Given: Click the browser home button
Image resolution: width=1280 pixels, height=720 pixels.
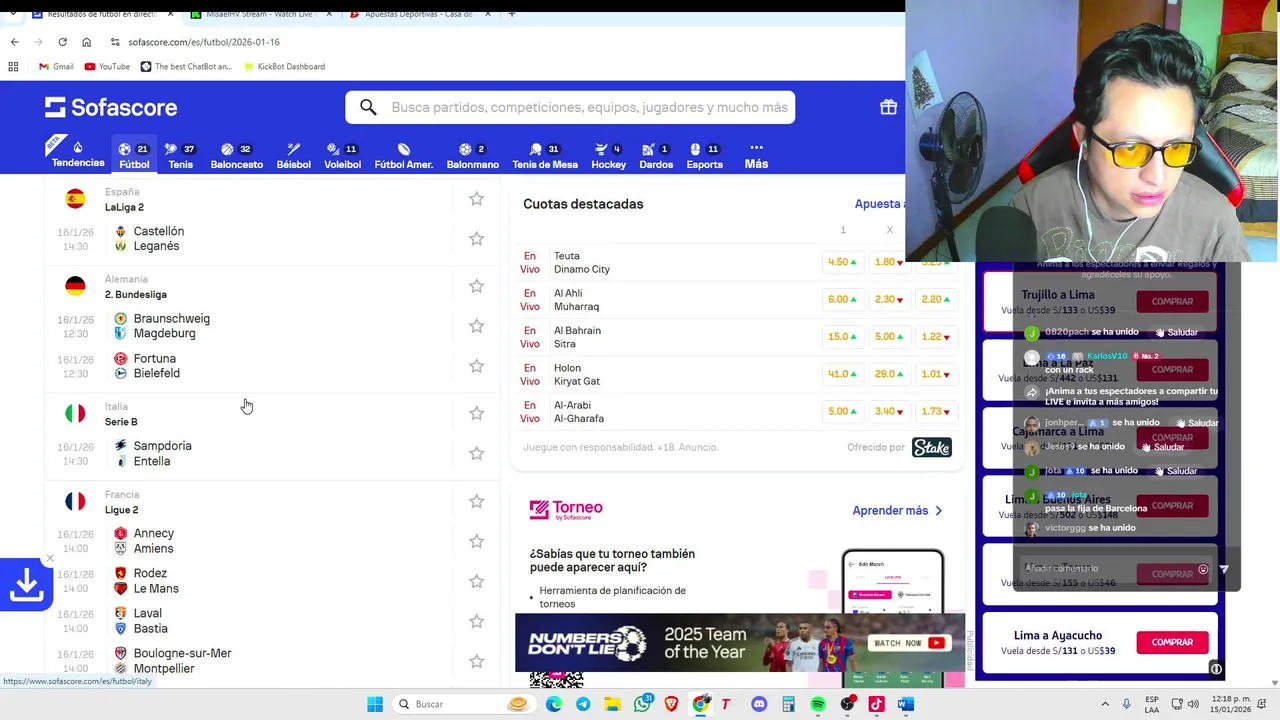Looking at the screenshot, I should (x=86, y=42).
